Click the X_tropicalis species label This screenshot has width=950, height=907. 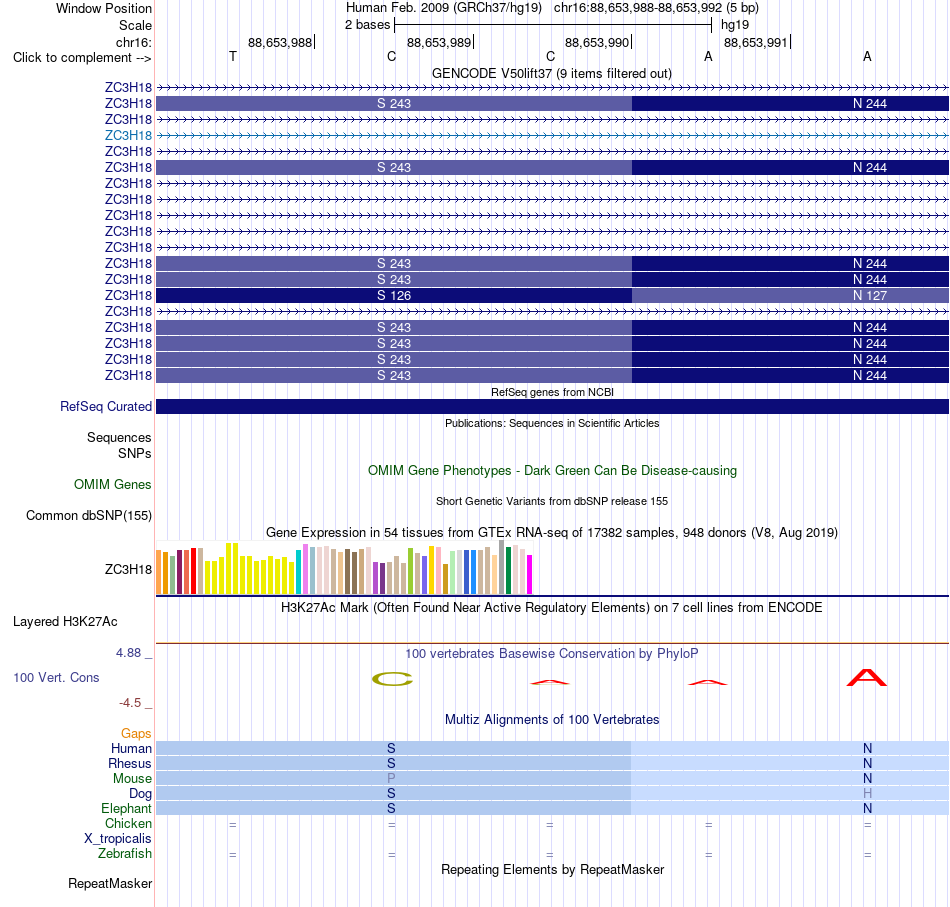pos(118,839)
